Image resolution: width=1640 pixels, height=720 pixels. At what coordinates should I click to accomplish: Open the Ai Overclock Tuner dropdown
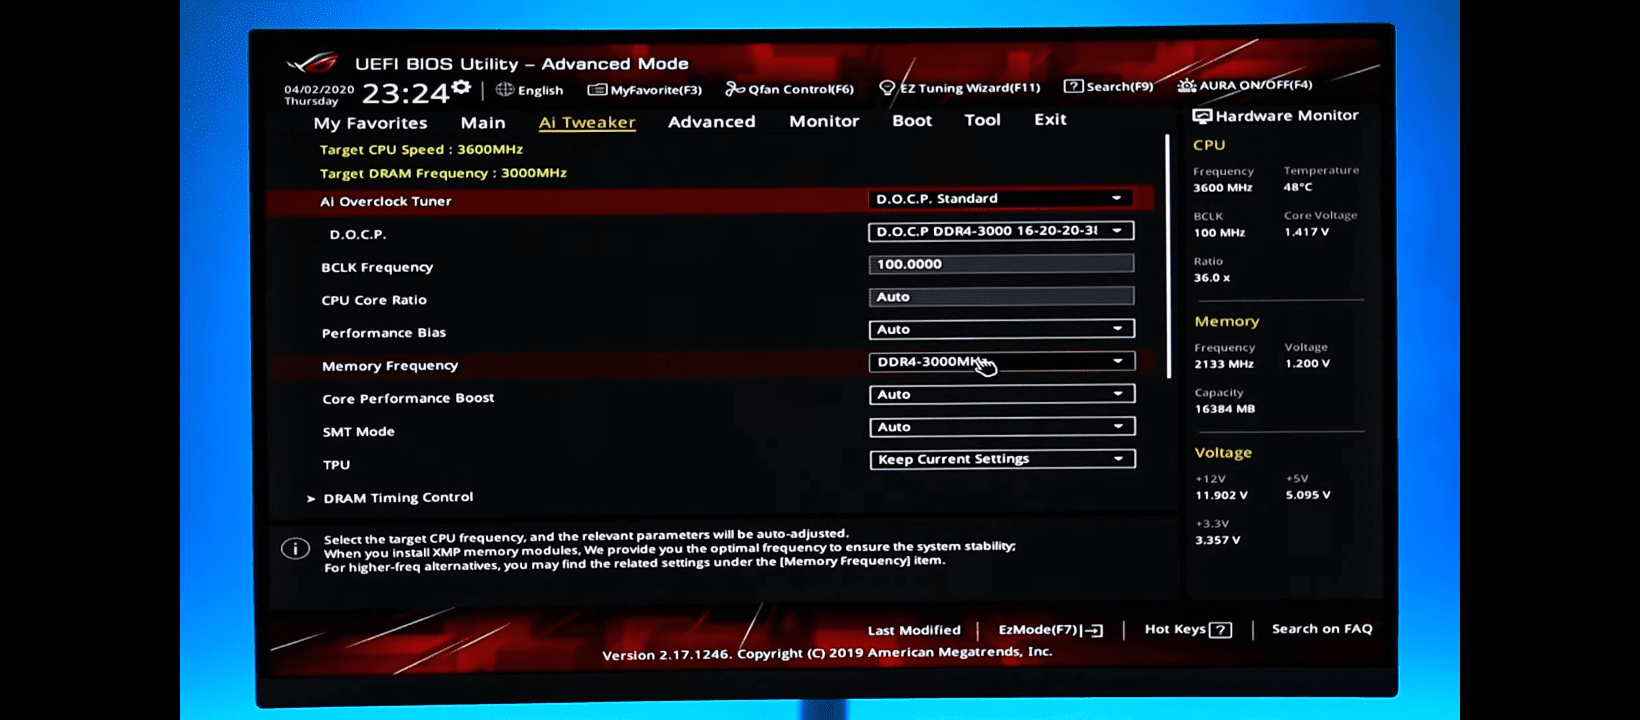(1000, 198)
